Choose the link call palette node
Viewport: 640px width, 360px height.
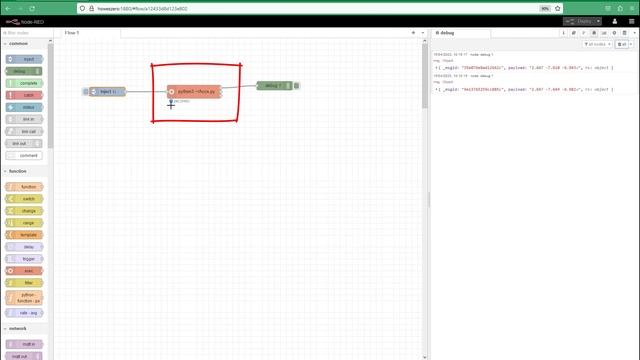pos(24,131)
